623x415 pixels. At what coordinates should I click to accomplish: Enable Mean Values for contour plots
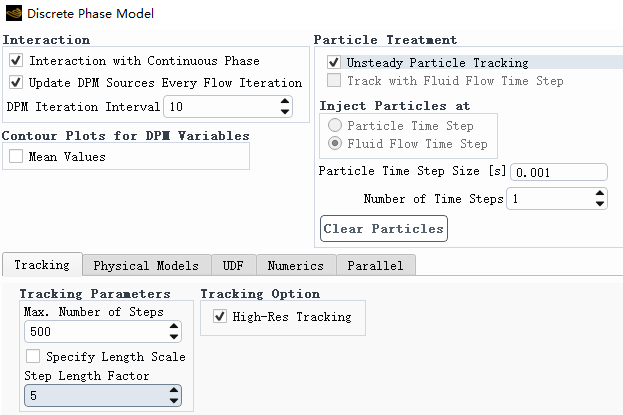(16, 156)
